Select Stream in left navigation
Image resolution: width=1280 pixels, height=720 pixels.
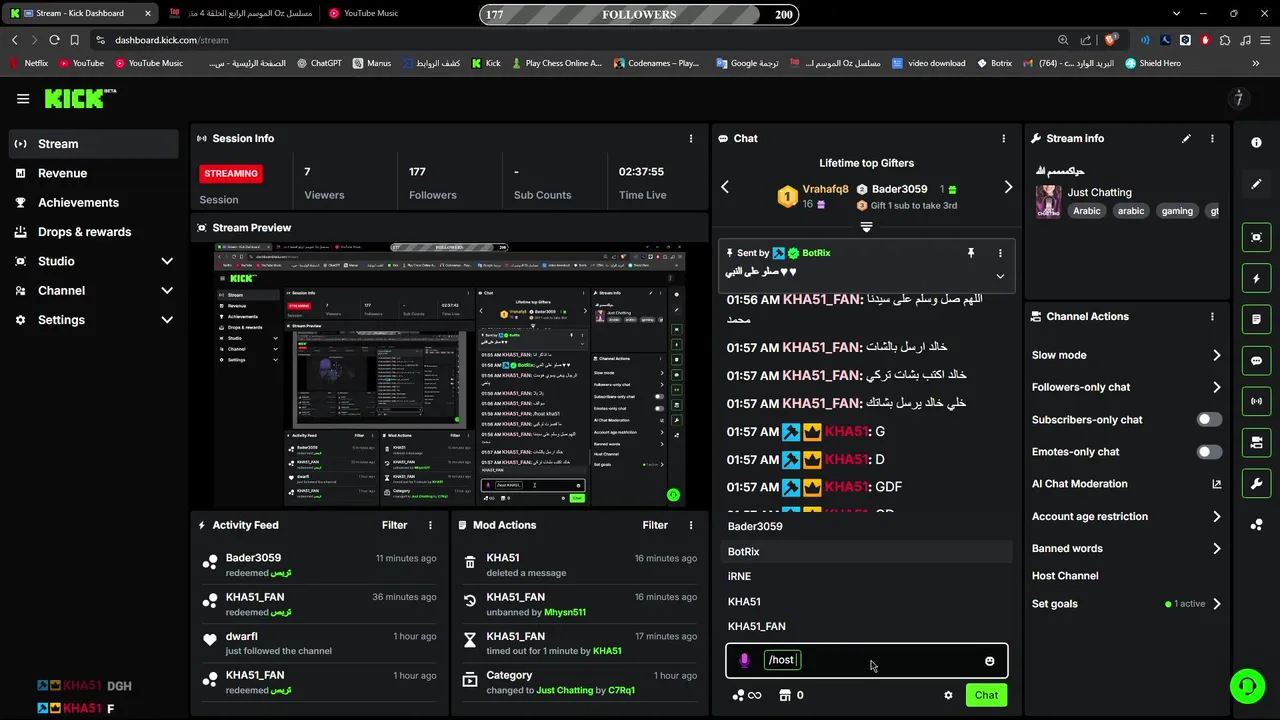[x=95, y=144]
